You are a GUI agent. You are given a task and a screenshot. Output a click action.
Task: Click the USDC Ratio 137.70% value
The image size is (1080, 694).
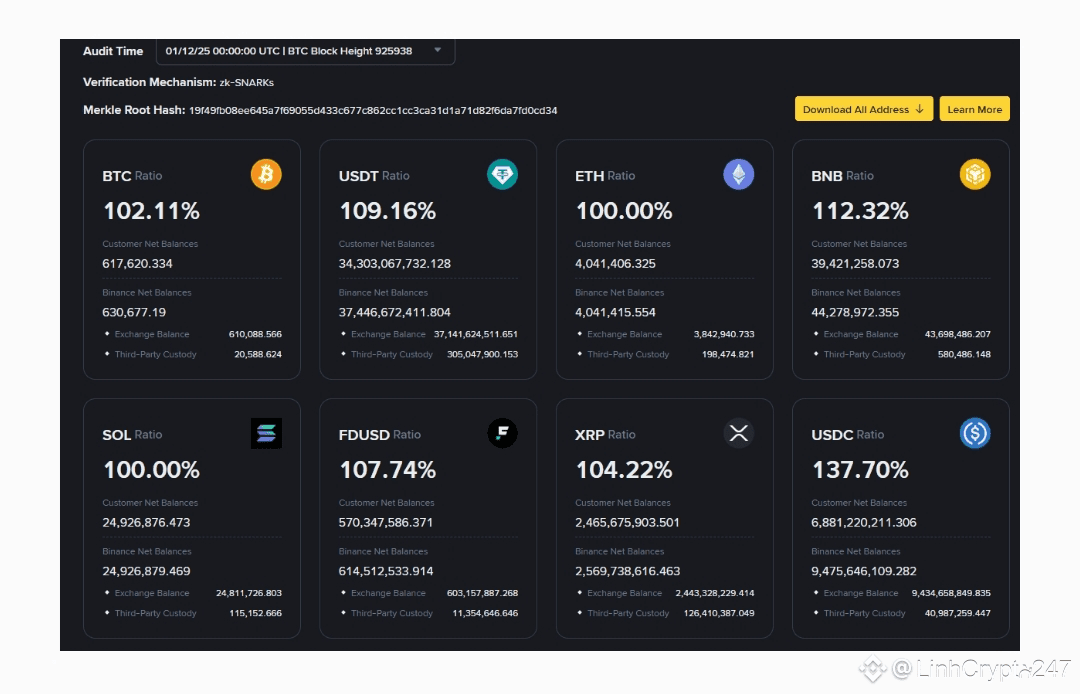tap(860, 470)
